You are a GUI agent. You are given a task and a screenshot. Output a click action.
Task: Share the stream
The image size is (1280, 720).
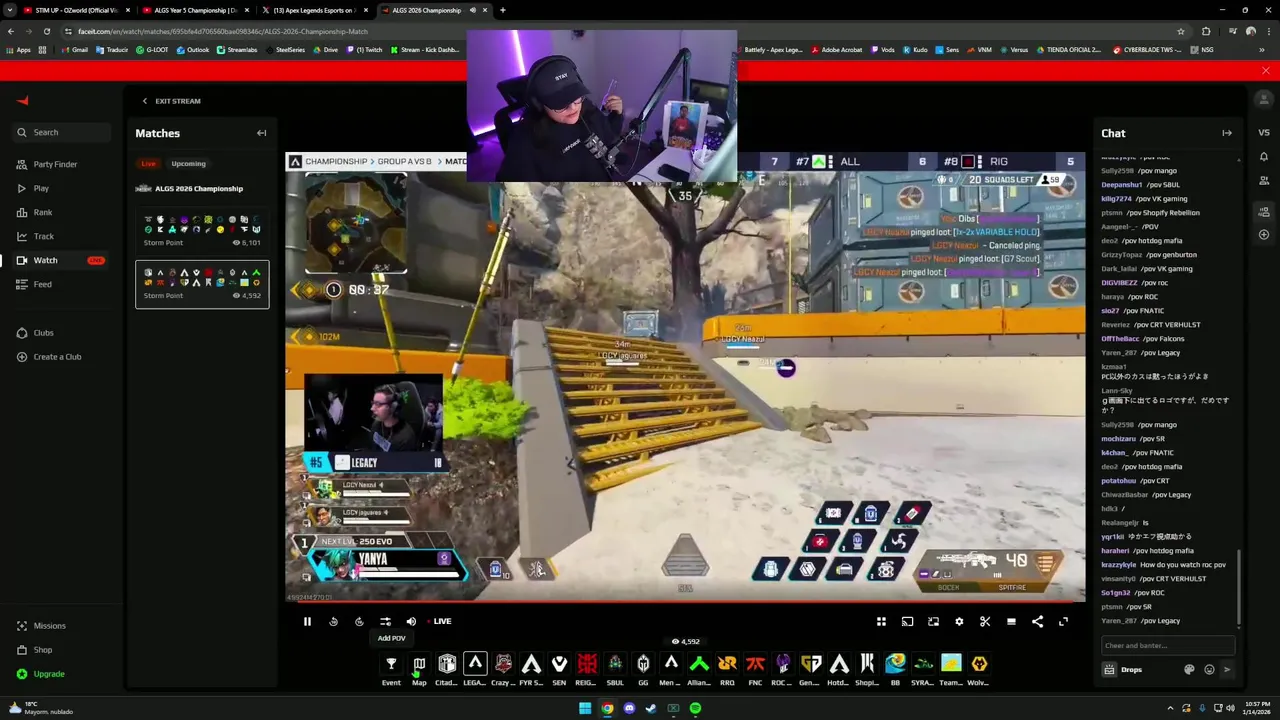1037,621
